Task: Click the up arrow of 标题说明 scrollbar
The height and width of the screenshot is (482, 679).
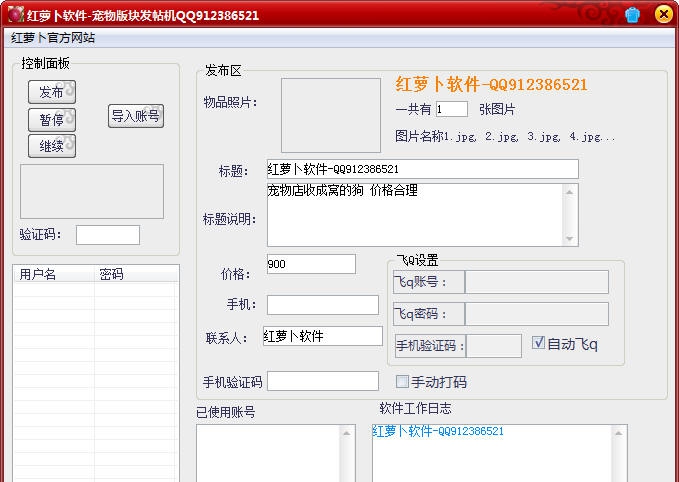Action: (x=570, y=192)
